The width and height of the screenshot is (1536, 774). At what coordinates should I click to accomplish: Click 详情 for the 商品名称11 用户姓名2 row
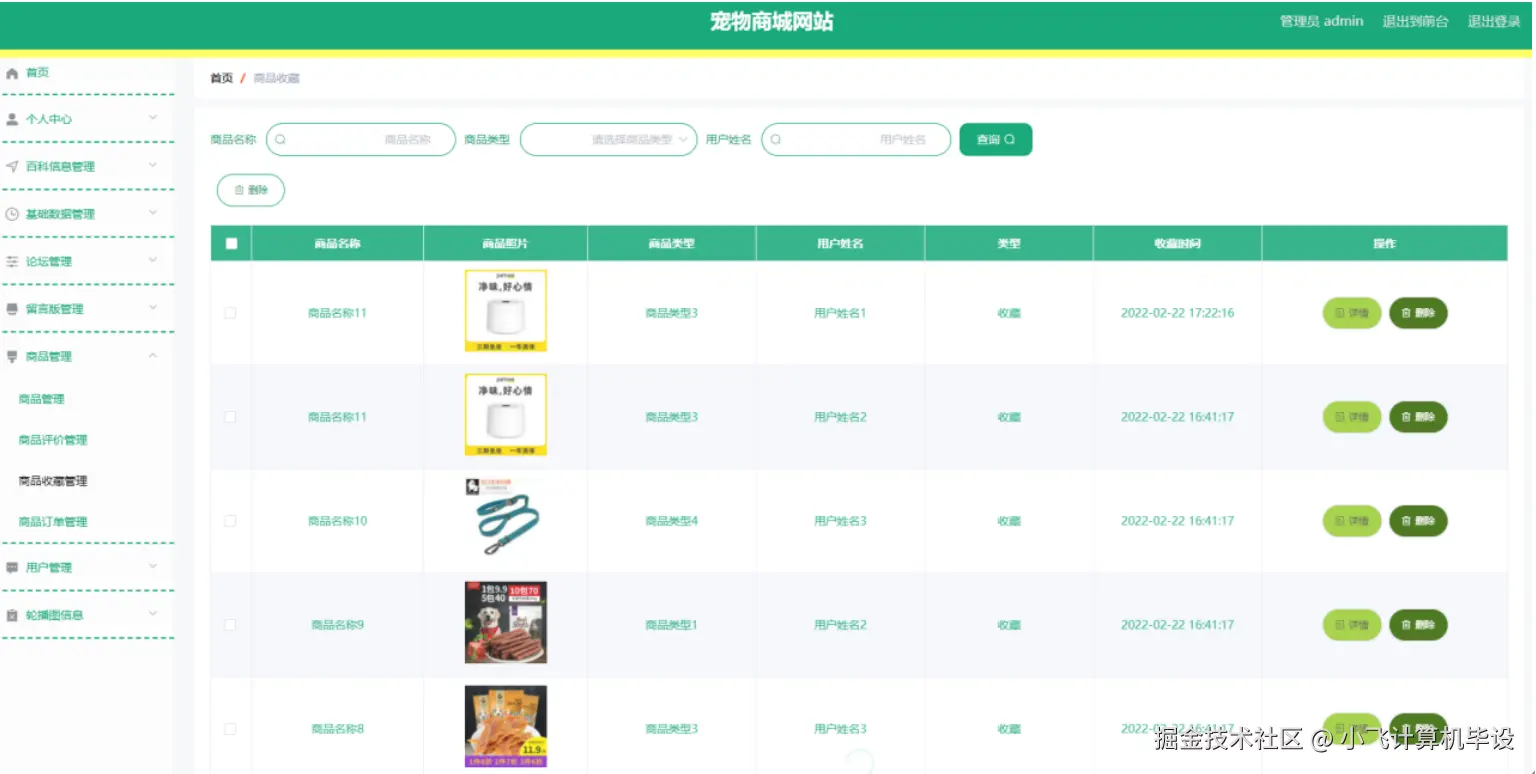1352,417
